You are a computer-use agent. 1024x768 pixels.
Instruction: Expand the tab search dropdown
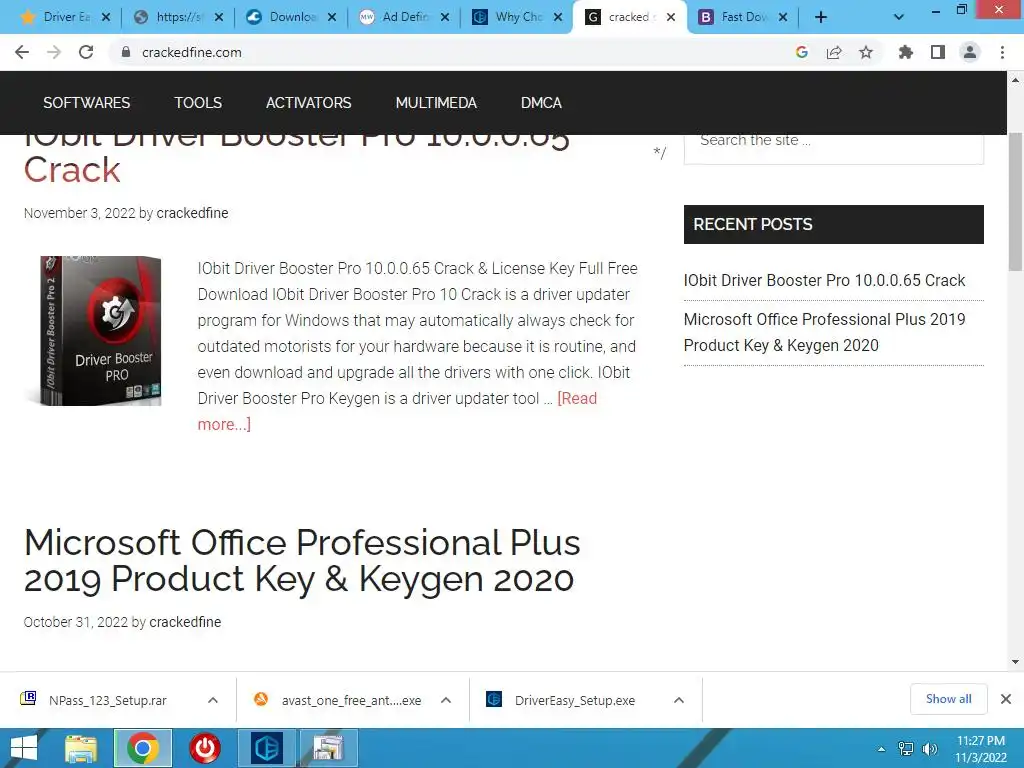[x=899, y=17]
